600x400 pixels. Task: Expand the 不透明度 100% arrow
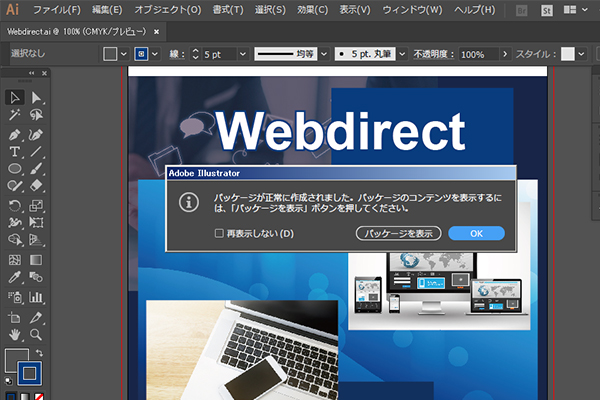point(505,54)
